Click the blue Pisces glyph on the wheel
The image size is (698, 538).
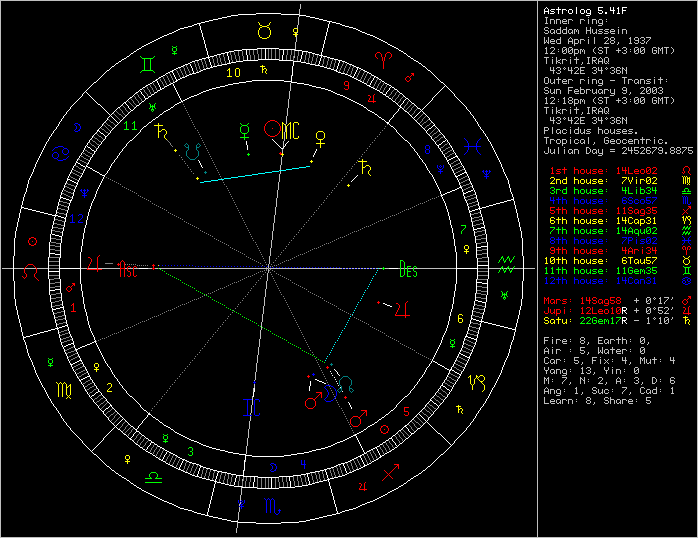tap(481, 147)
